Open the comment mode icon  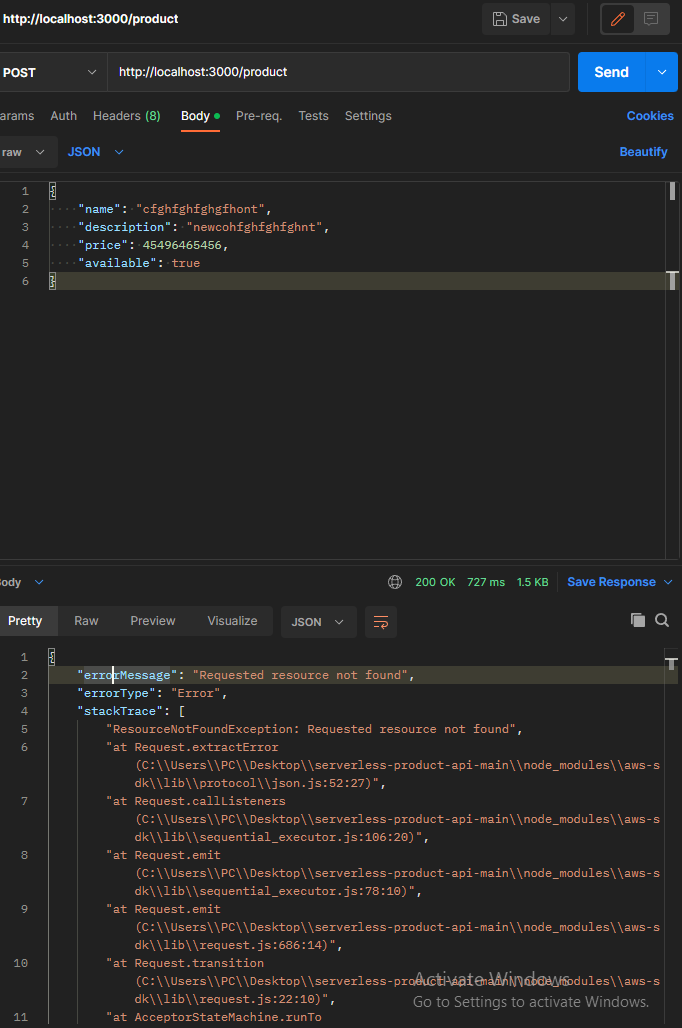(651, 19)
